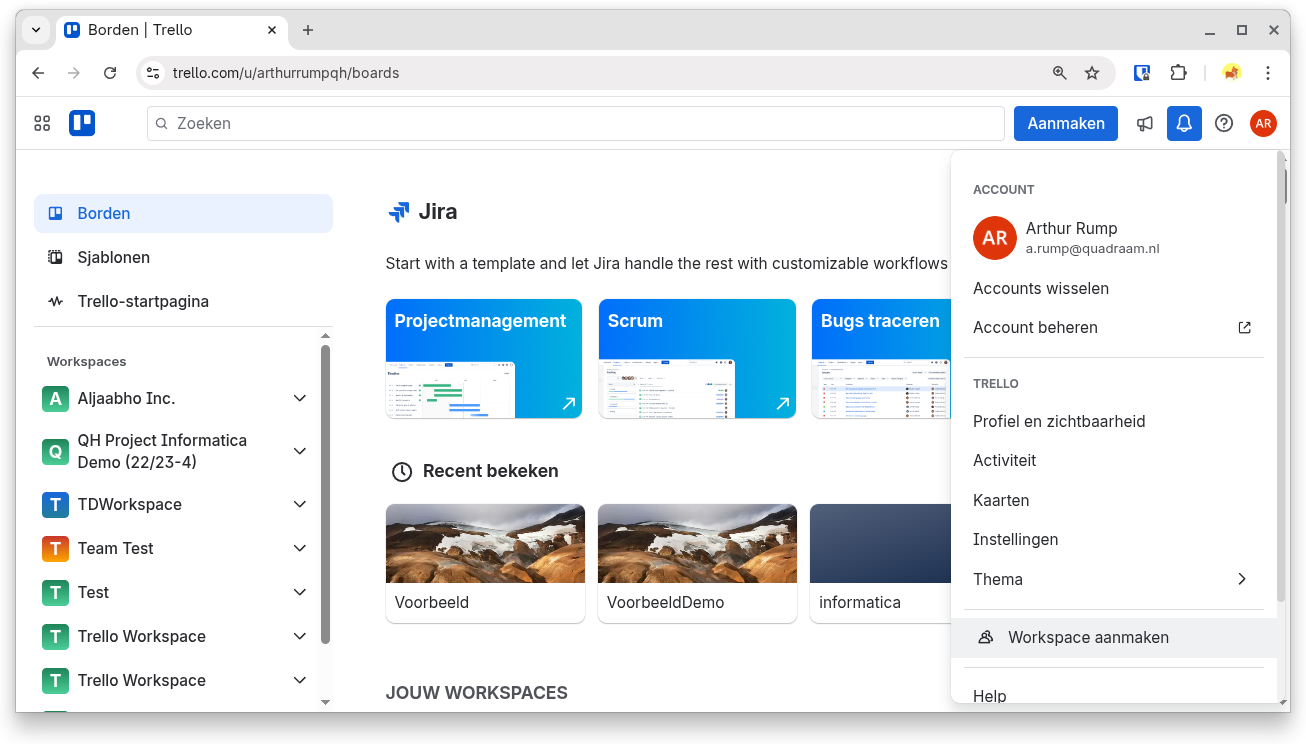The width and height of the screenshot is (1306, 744).
Task: Click the Aljaabho Inc. workspace avatar
Action: (55, 398)
